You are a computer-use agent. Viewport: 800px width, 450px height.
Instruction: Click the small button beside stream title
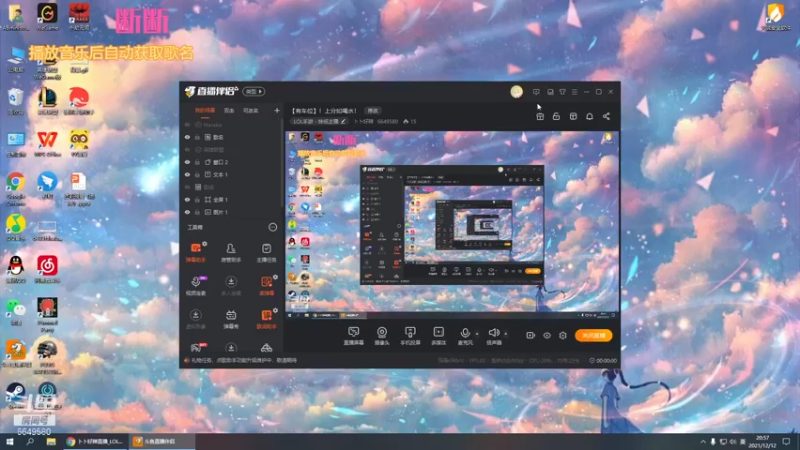pos(373,111)
